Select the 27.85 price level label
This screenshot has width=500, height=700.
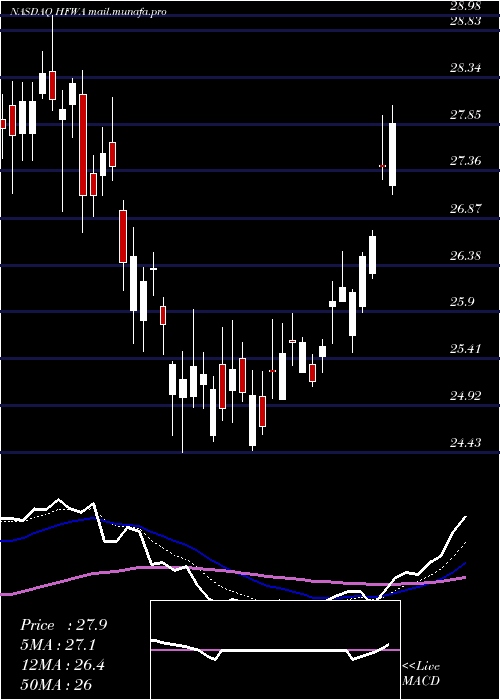tap(465, 115)
